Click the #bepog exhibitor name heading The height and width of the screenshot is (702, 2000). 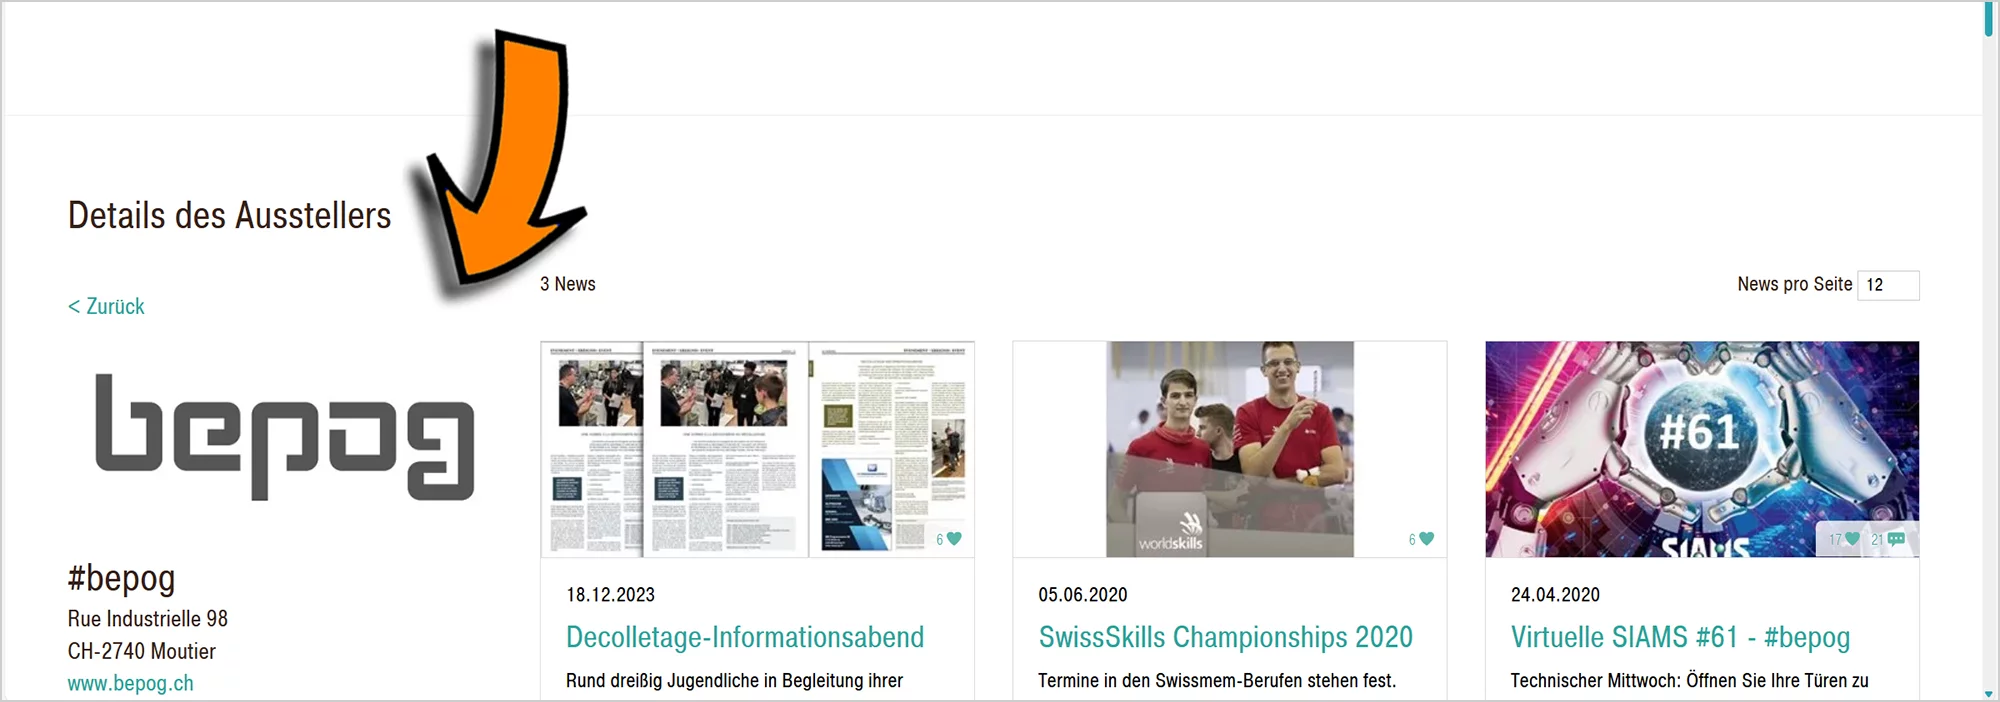point(121,578)
